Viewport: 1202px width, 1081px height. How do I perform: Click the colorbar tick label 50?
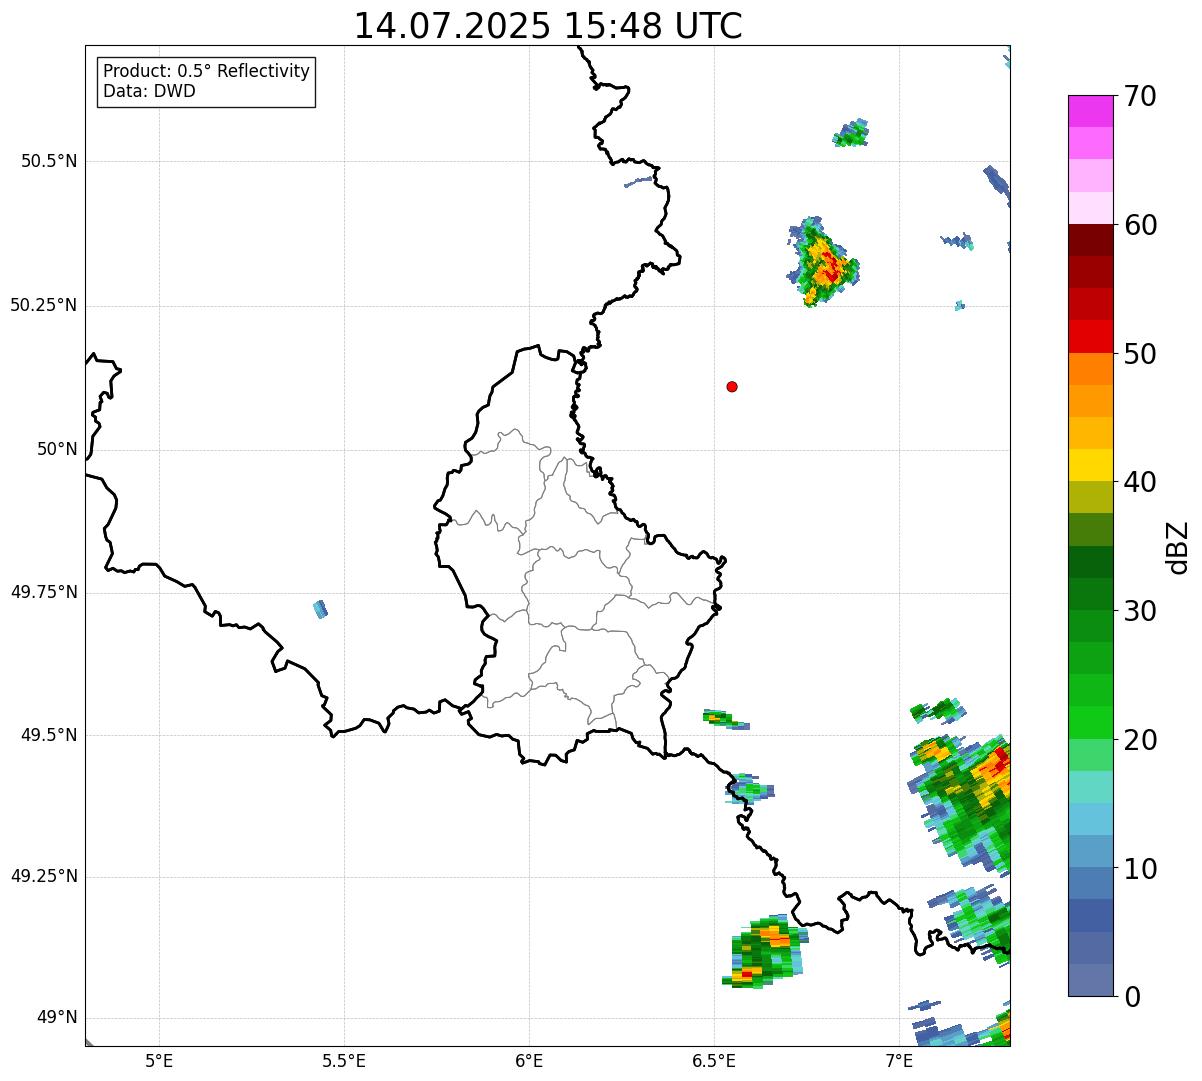[1140, 354]
